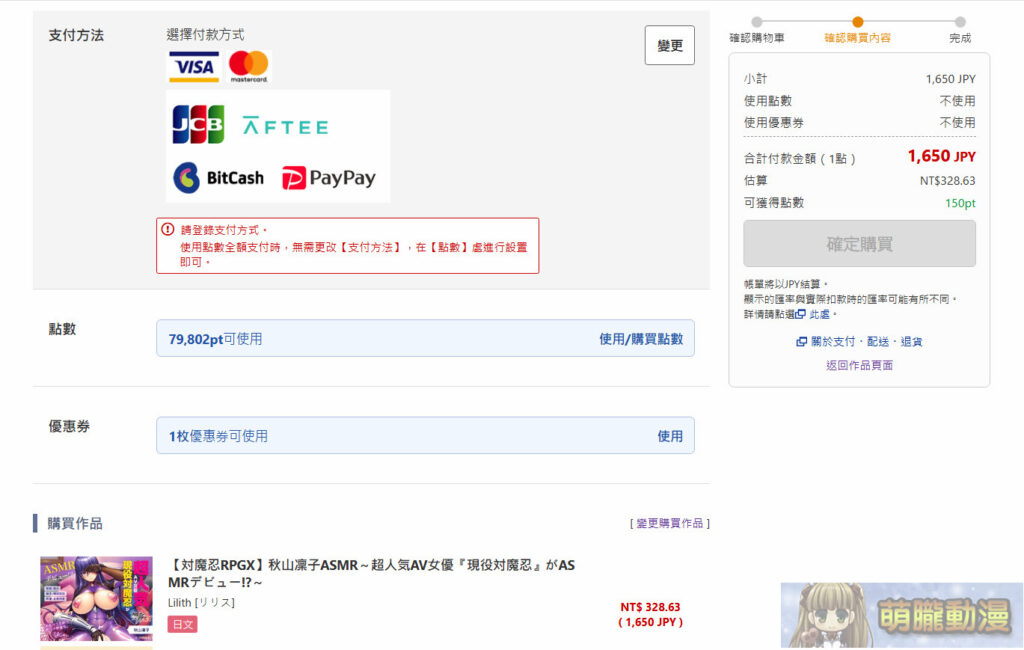The width and height of the screenshot is (1024, 650).
Task: Choose the PayPay payment logo
Action: pos(328,178)
